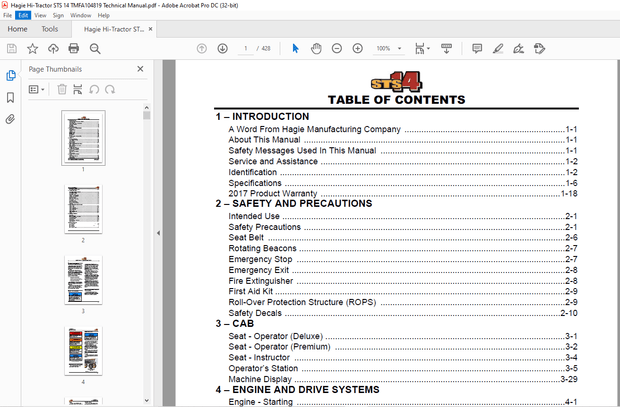Close the Hagie Hi-Tractor document tab
Viewport: 620px width, 407px height.
[150, 29]
